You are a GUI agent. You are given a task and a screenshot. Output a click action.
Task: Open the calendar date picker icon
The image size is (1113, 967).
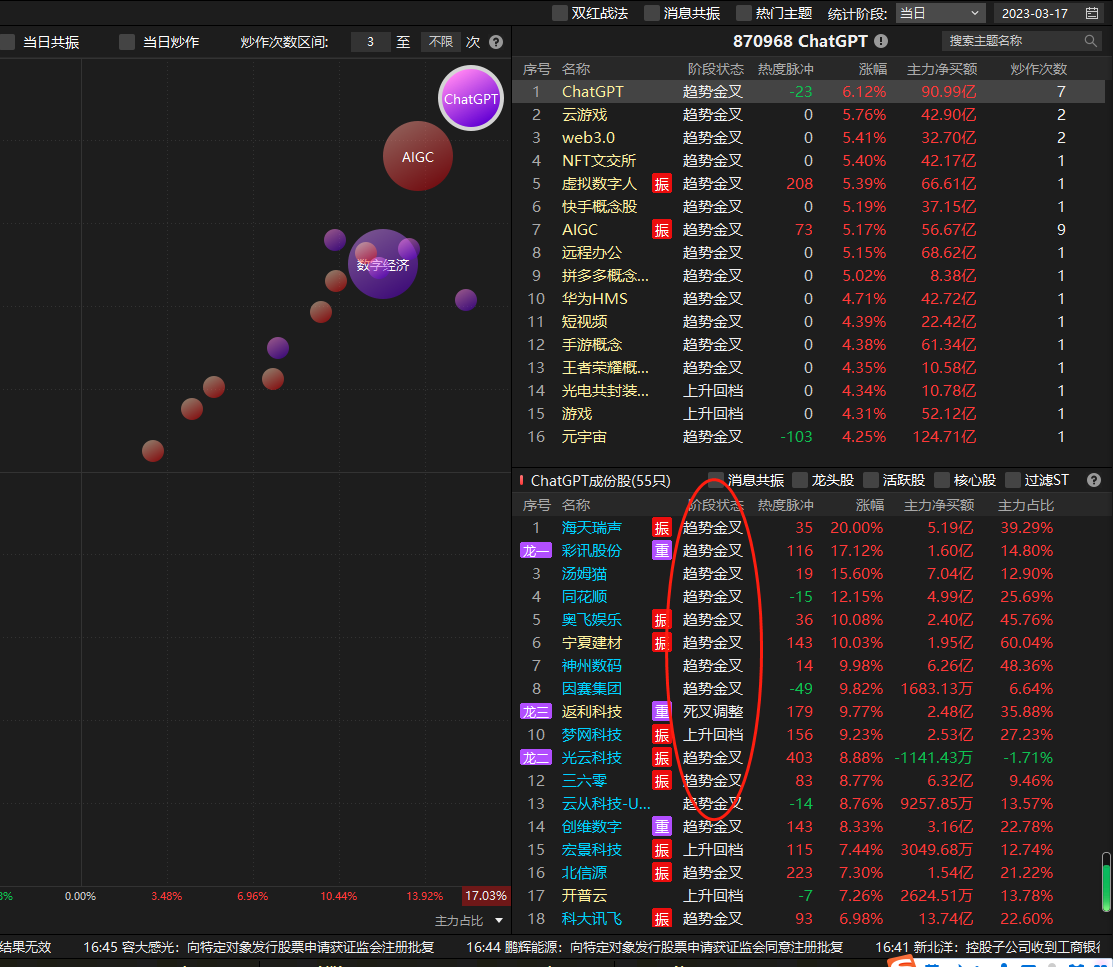click(1092, 13)
